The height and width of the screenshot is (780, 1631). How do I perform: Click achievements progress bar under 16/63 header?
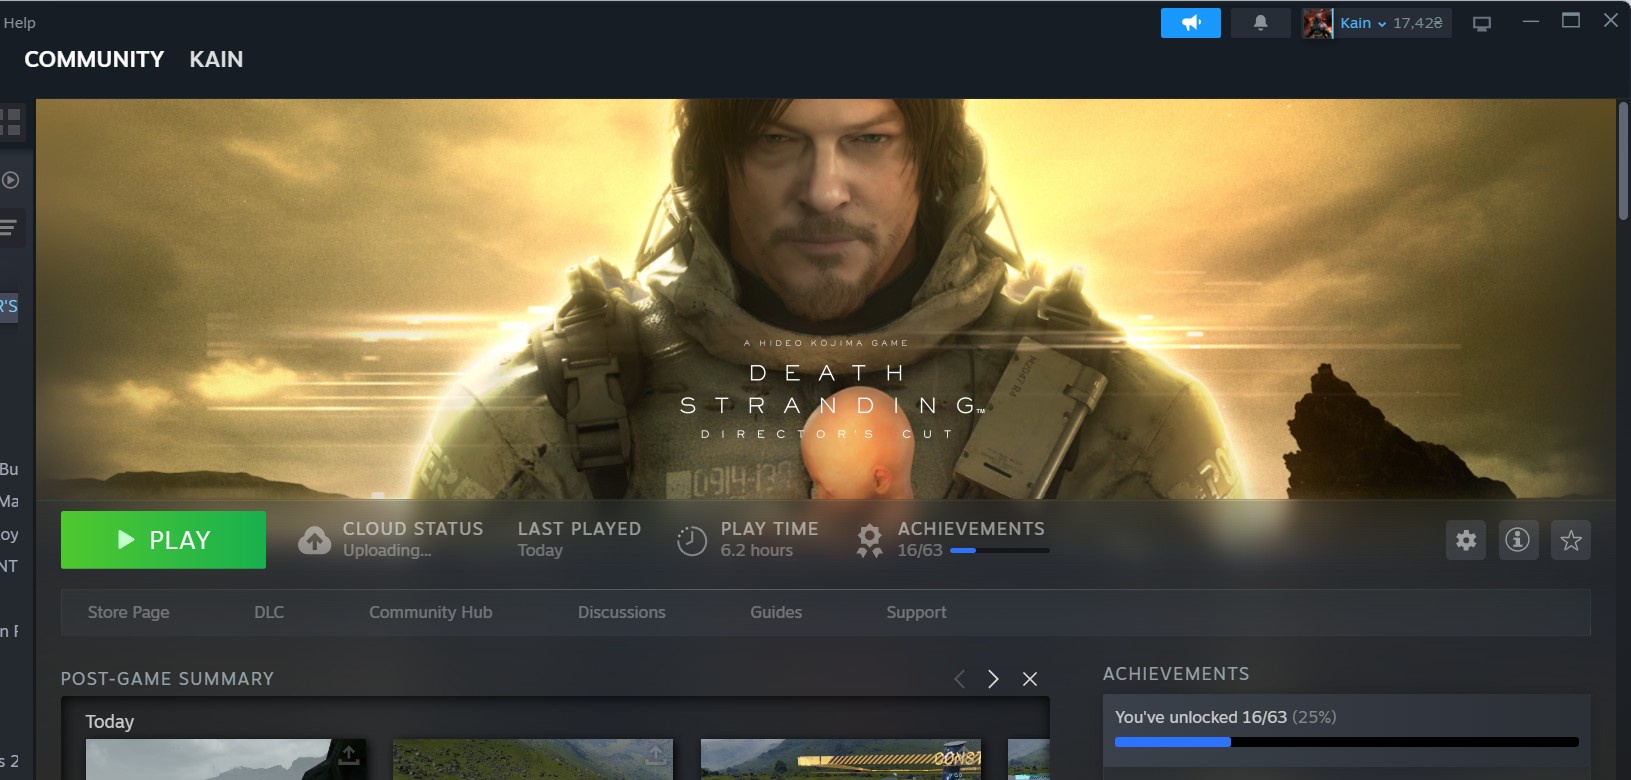tap(1000, 550)
